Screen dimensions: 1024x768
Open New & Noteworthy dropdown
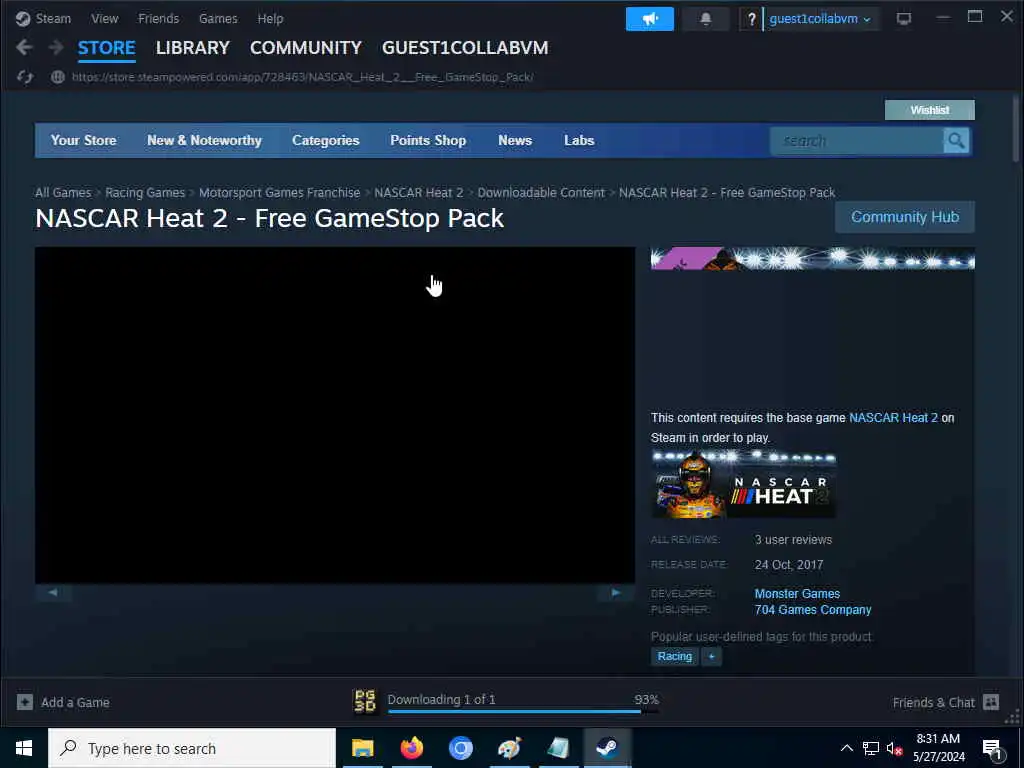[204, 140]
